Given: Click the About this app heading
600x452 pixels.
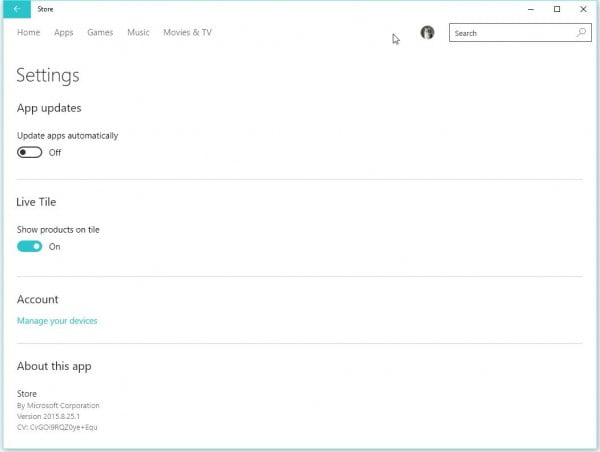Looking at the screenshot, I should [x=54, y=366].
